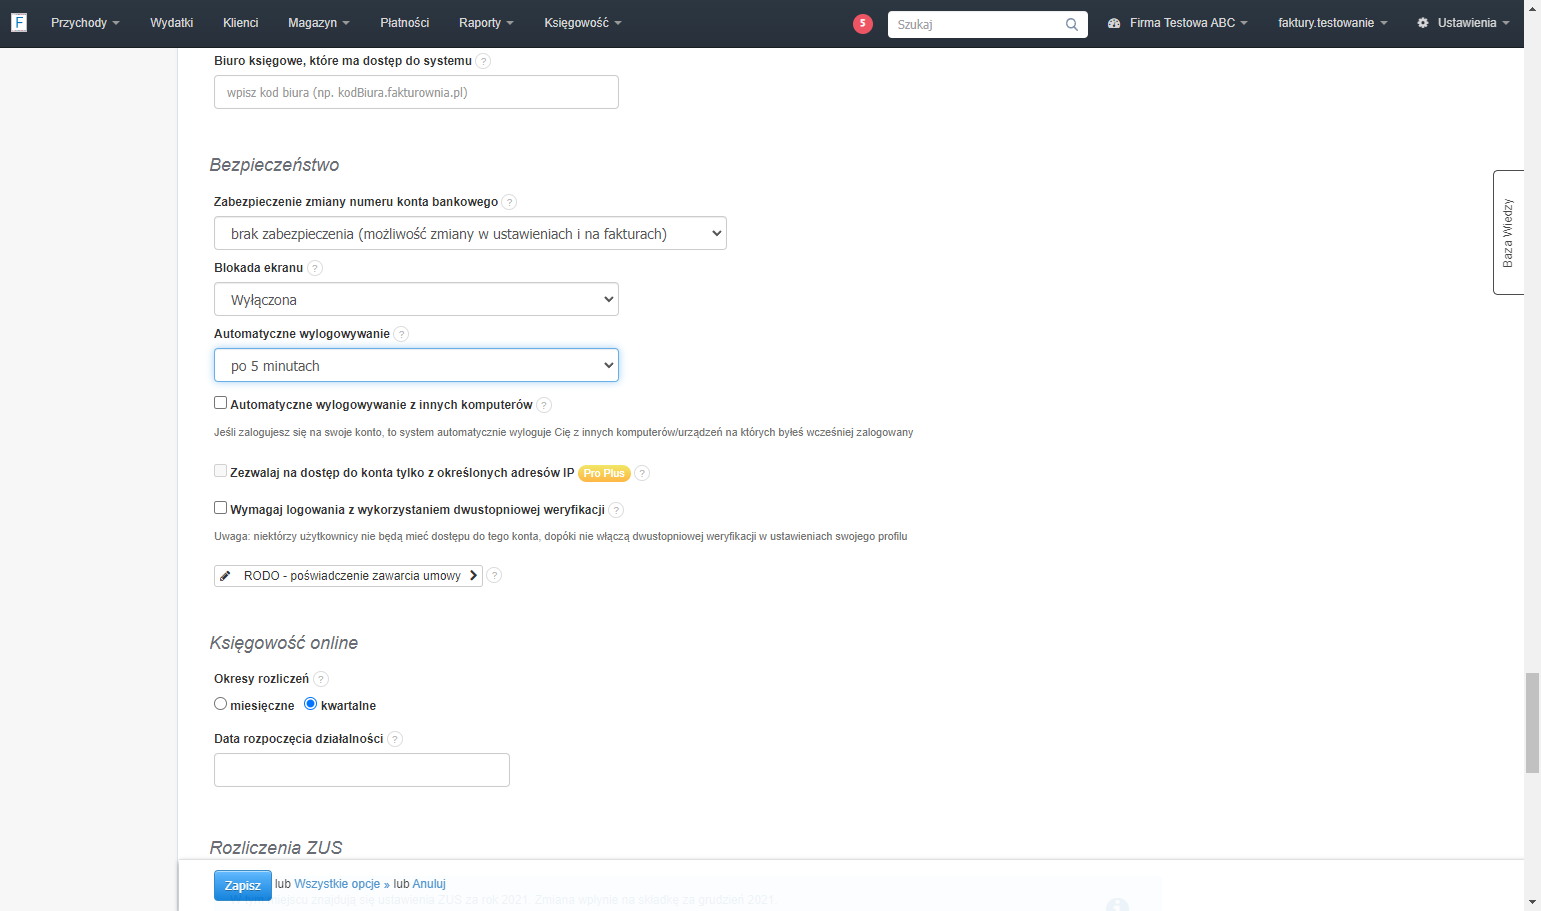Open Wydatki in top navigation
This screenshot has width=1541, height=911.
pos(172,23)
